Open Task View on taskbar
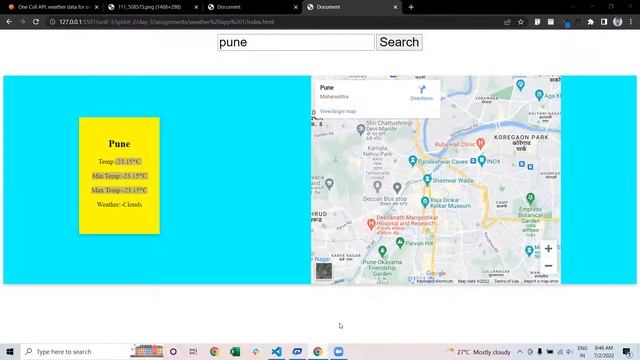 pos(193,351)
